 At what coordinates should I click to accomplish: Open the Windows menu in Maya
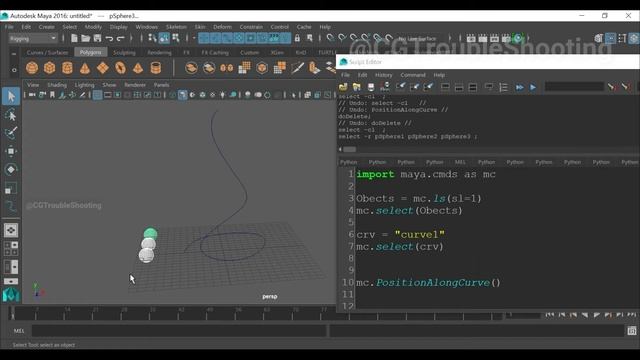(x=147, y=27)
